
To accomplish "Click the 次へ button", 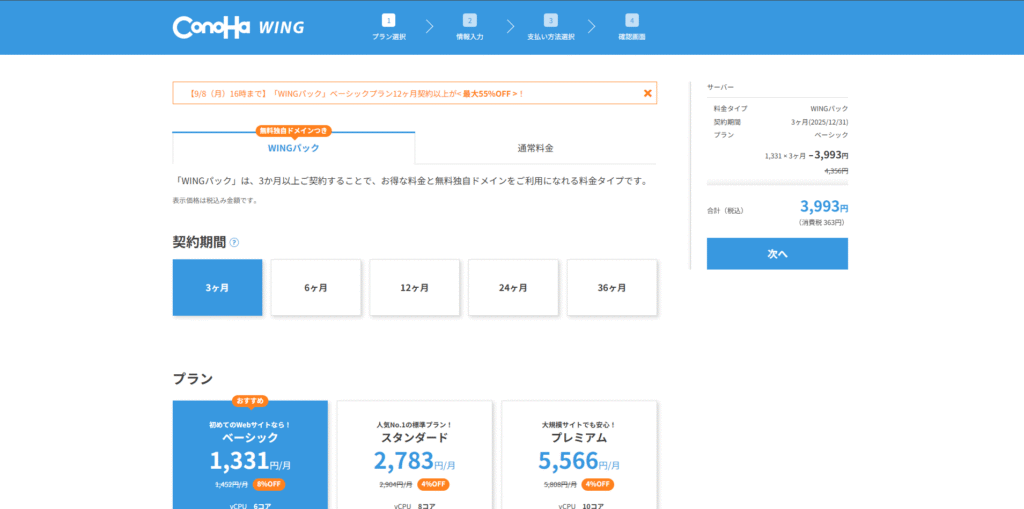I will [x=777, y=254].
